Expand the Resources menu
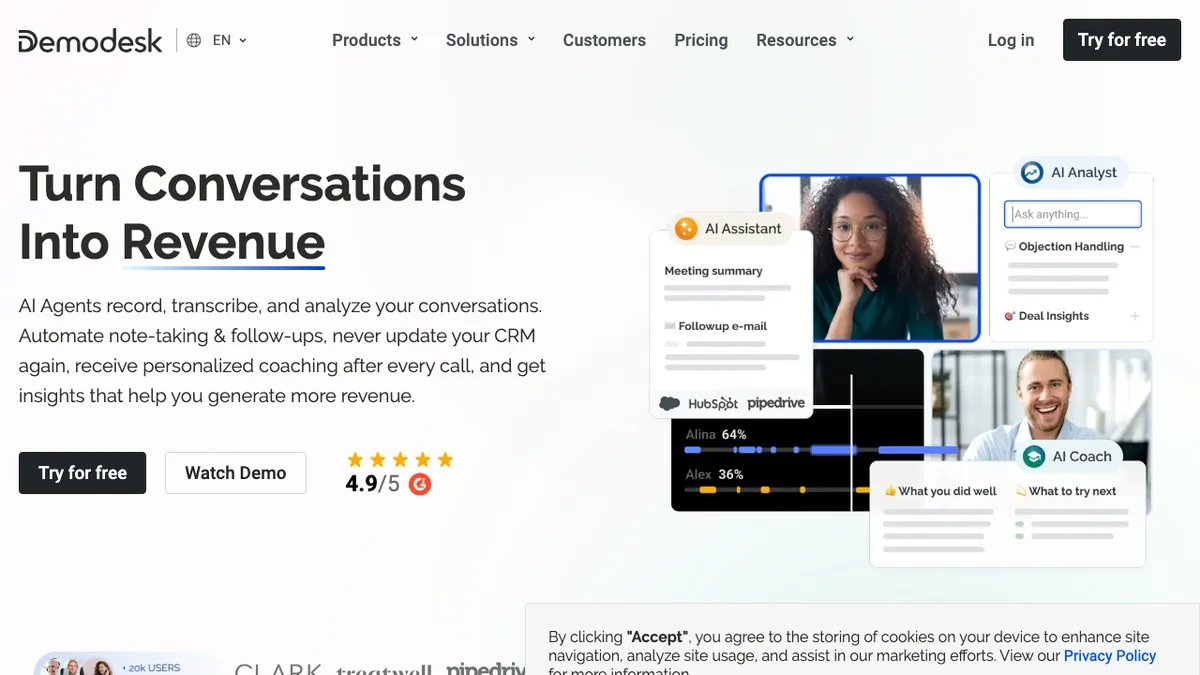 (x=805, y=40)
